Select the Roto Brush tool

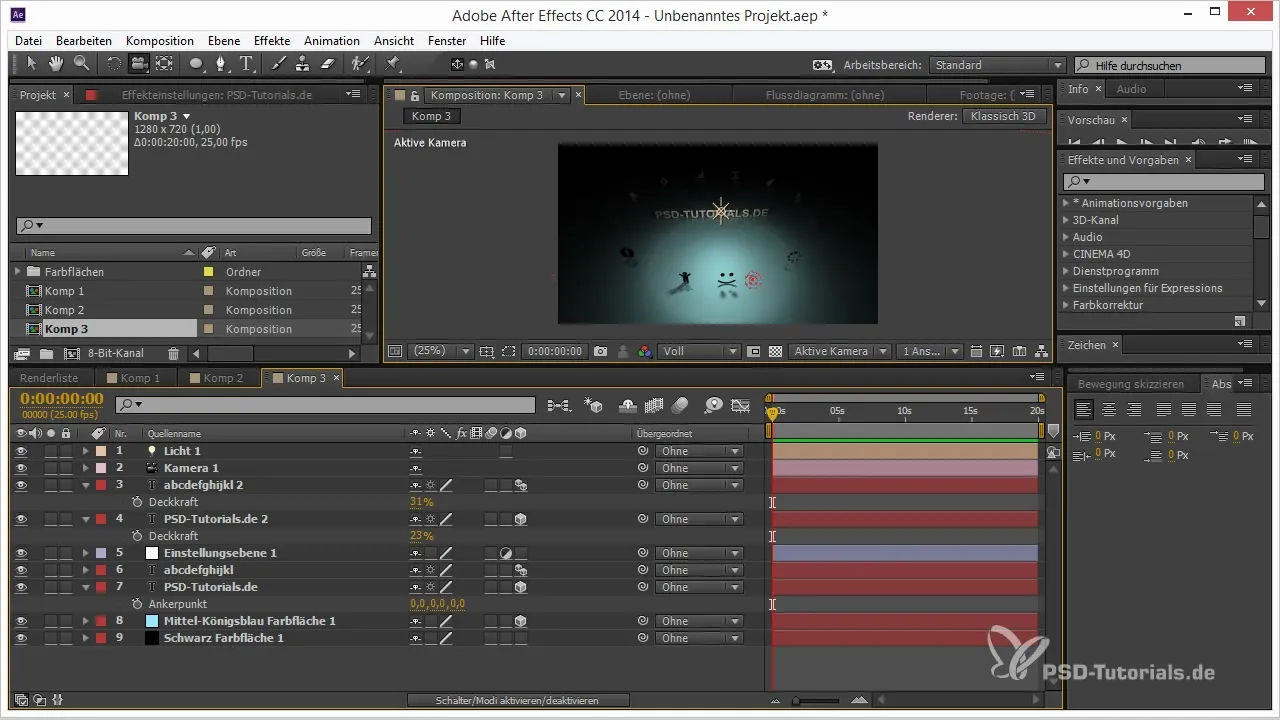pos(360,64)
